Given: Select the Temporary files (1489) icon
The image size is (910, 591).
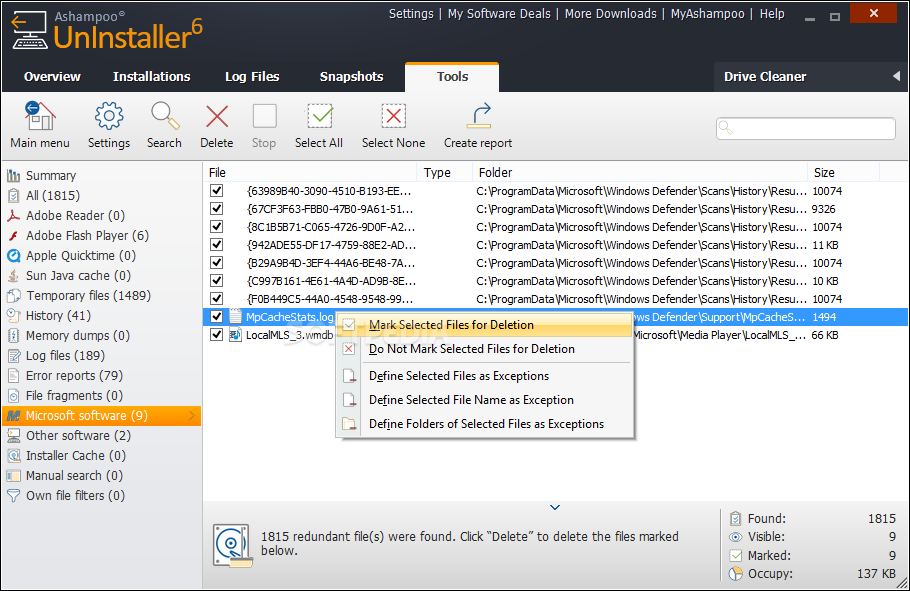Looking at the screenshot, I should coord(13,296).
